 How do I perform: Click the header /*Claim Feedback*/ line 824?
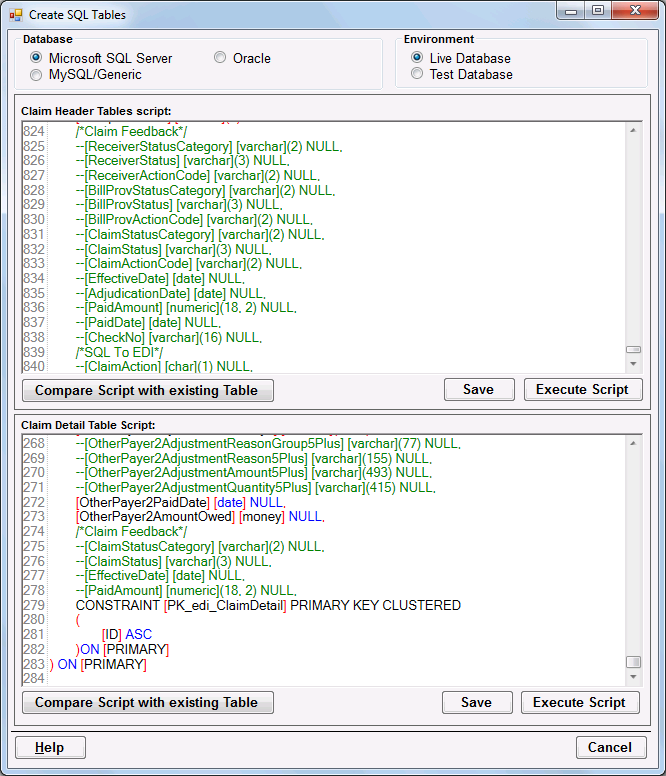pyautogui.click(x=131, y=132)
